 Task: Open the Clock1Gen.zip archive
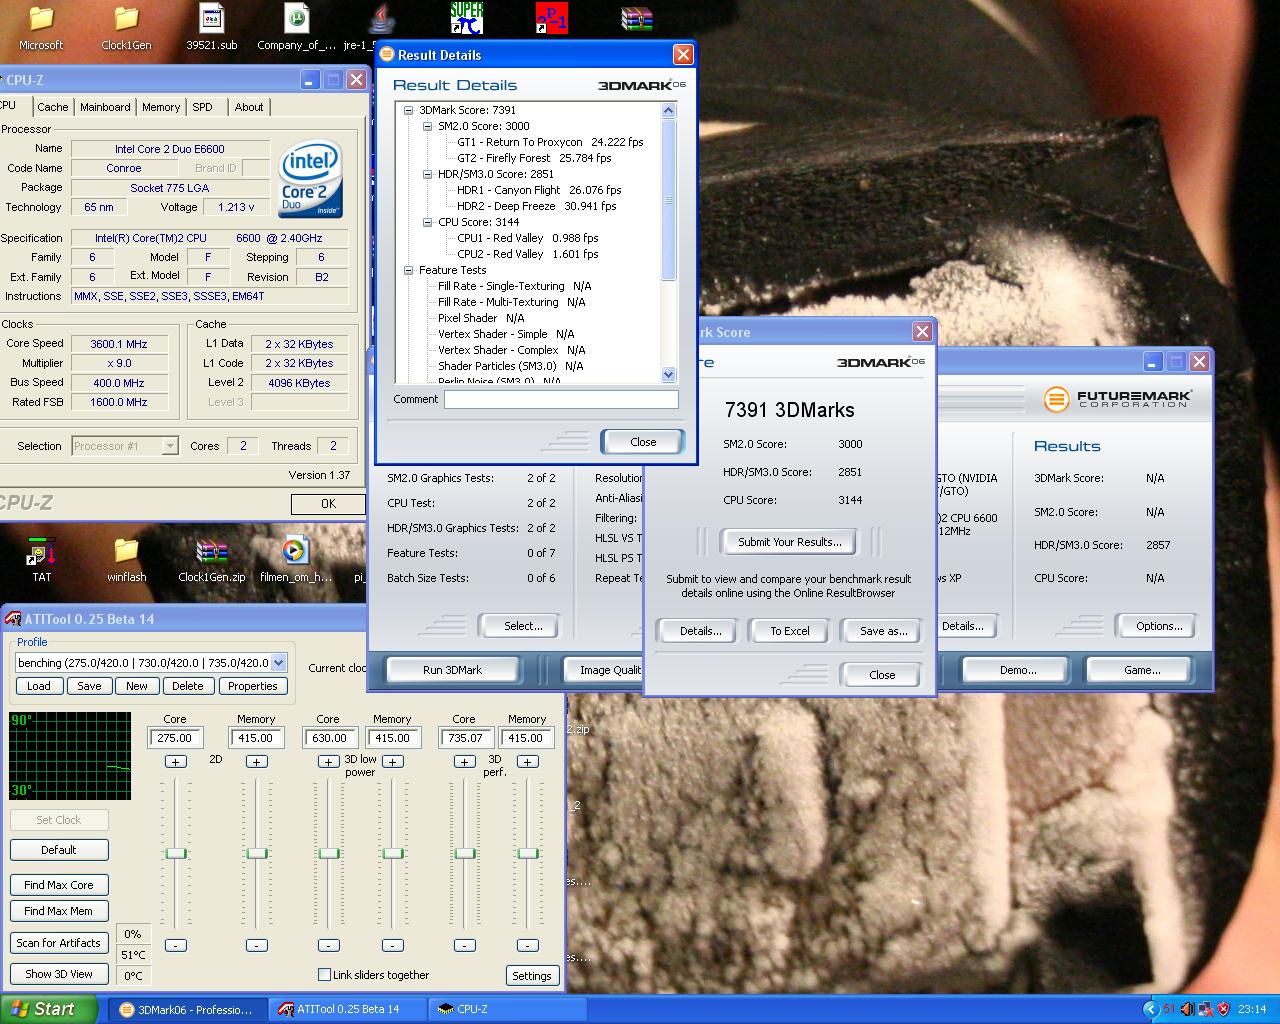point(211,559)
